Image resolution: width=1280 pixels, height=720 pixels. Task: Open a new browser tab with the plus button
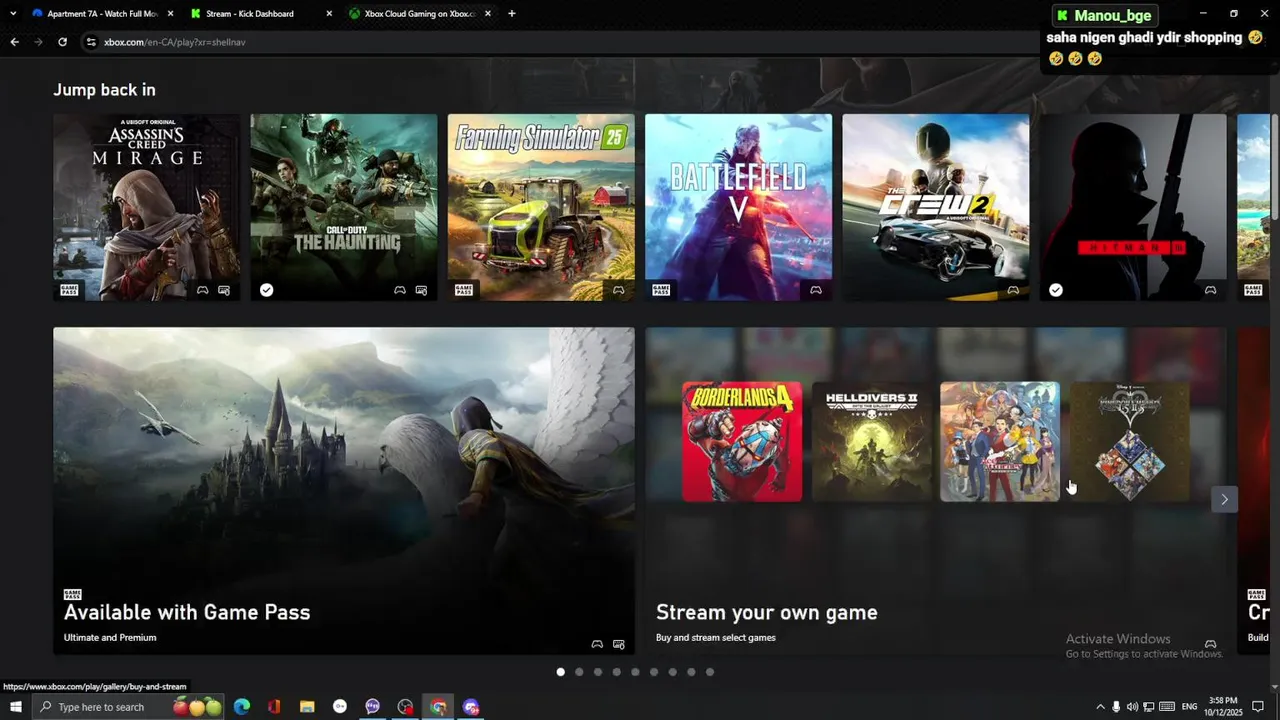[512, 14]
